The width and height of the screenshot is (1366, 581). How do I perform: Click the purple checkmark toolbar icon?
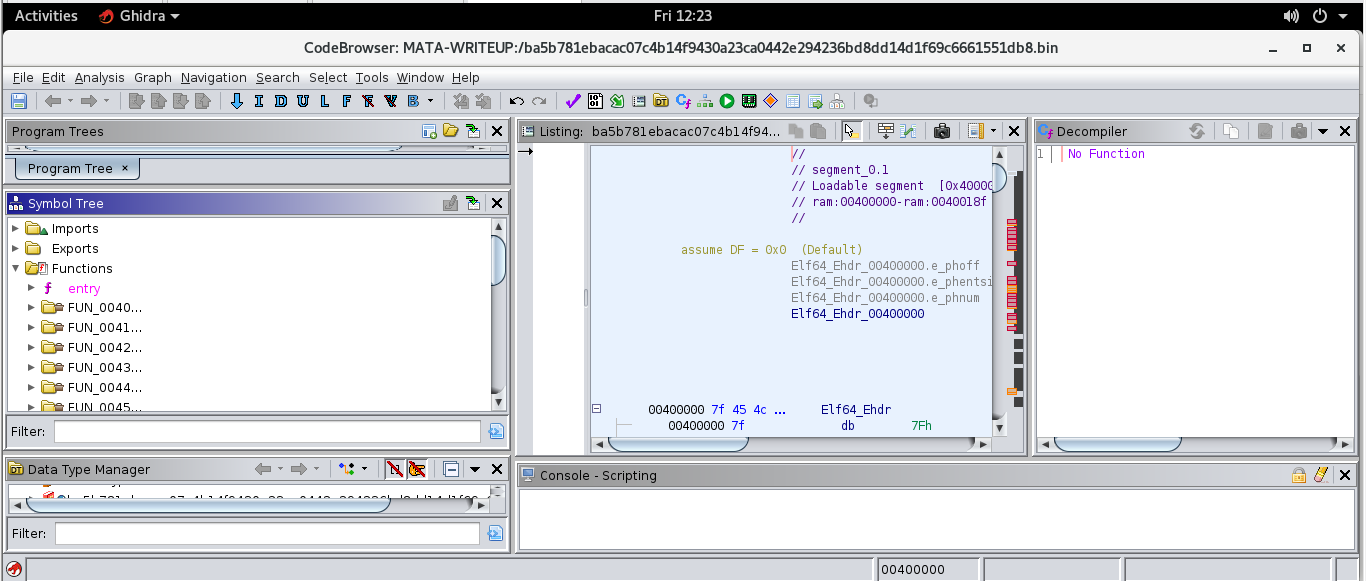pyautogui.click(x=573, y=101)
